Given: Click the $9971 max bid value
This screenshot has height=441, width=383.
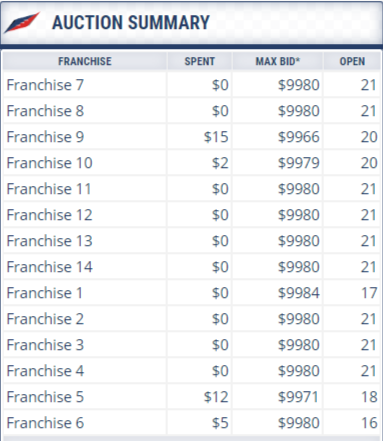Looking at the screenshot, I should (x=298, y=397).
